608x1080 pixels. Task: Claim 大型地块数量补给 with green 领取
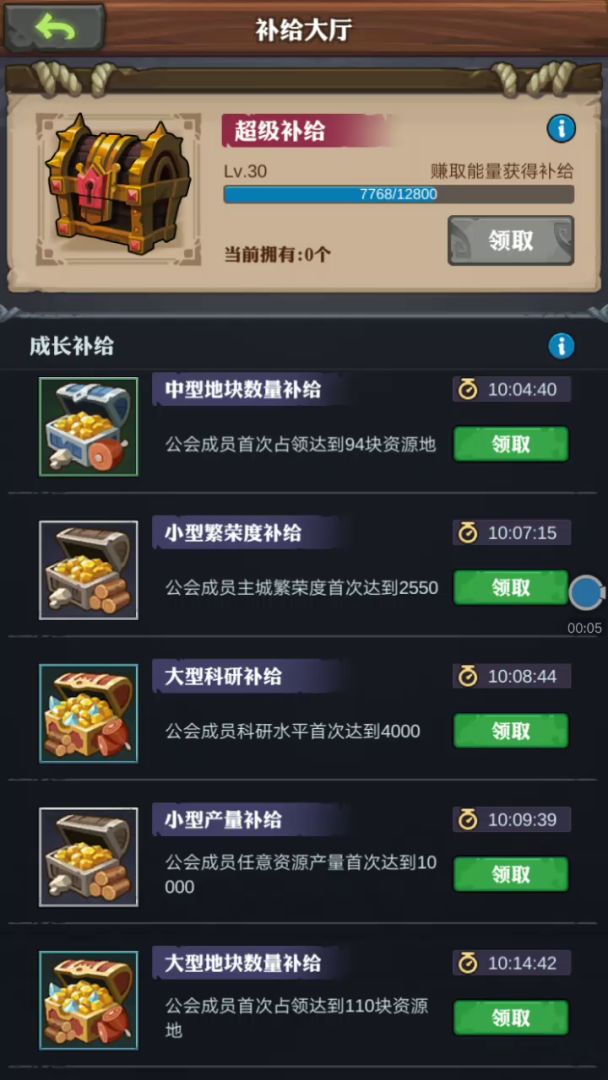pos(511,1017)
